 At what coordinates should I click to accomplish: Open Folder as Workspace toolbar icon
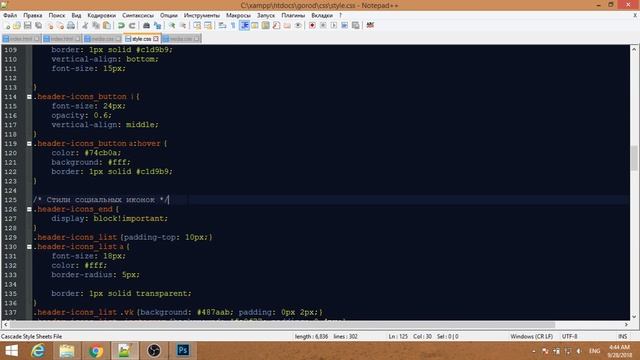[x=287, y=25]
